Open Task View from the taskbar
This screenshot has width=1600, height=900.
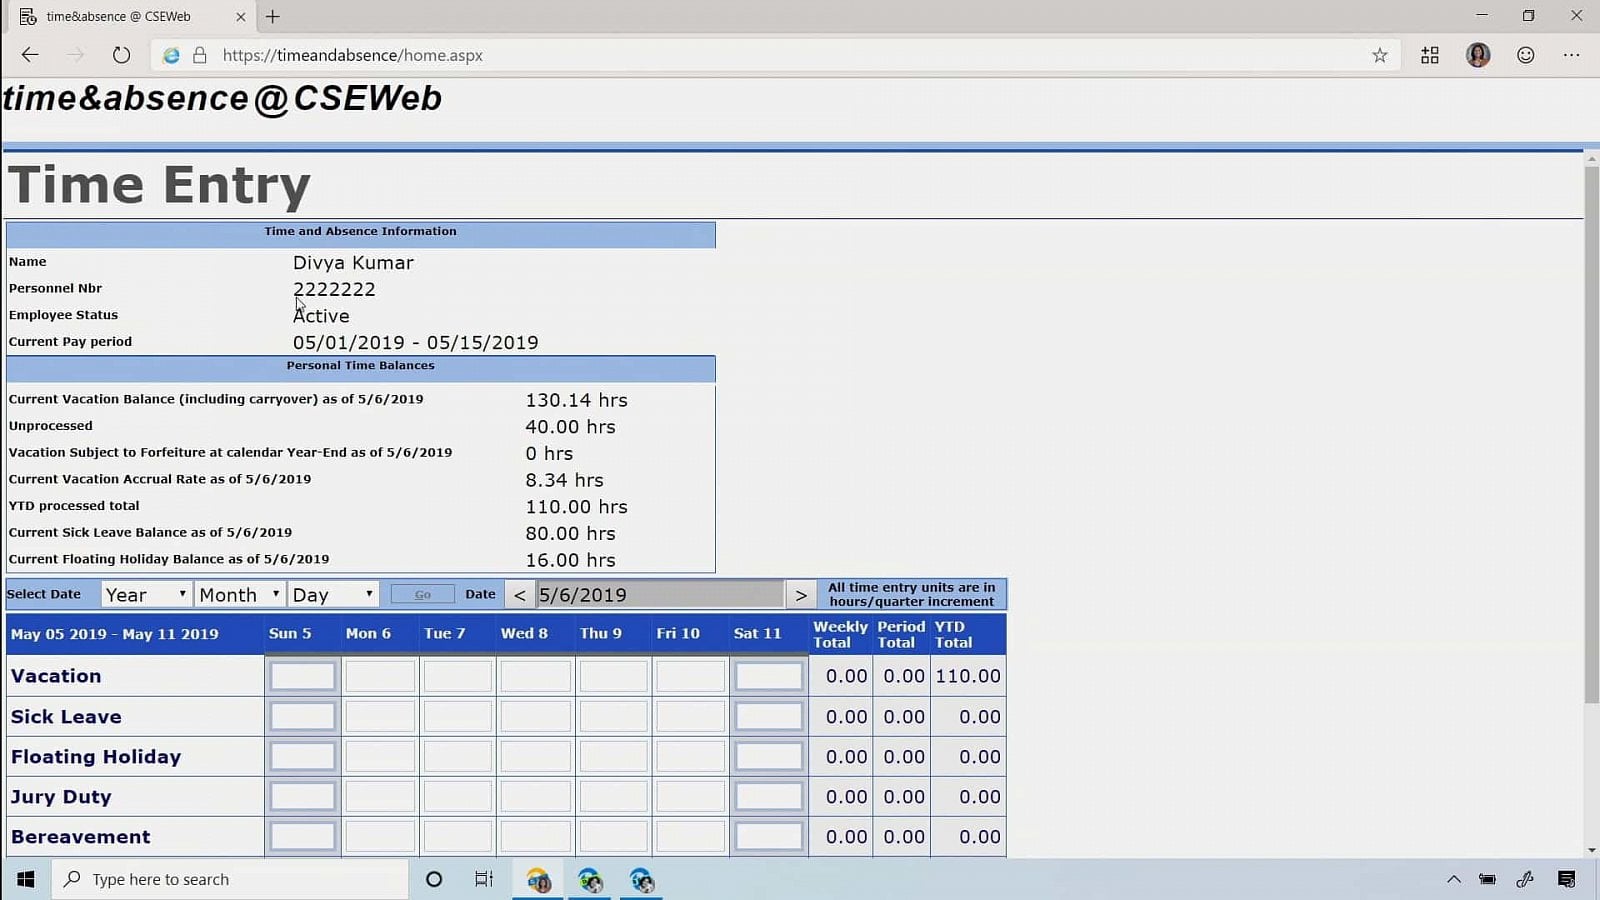coord(484,879)
